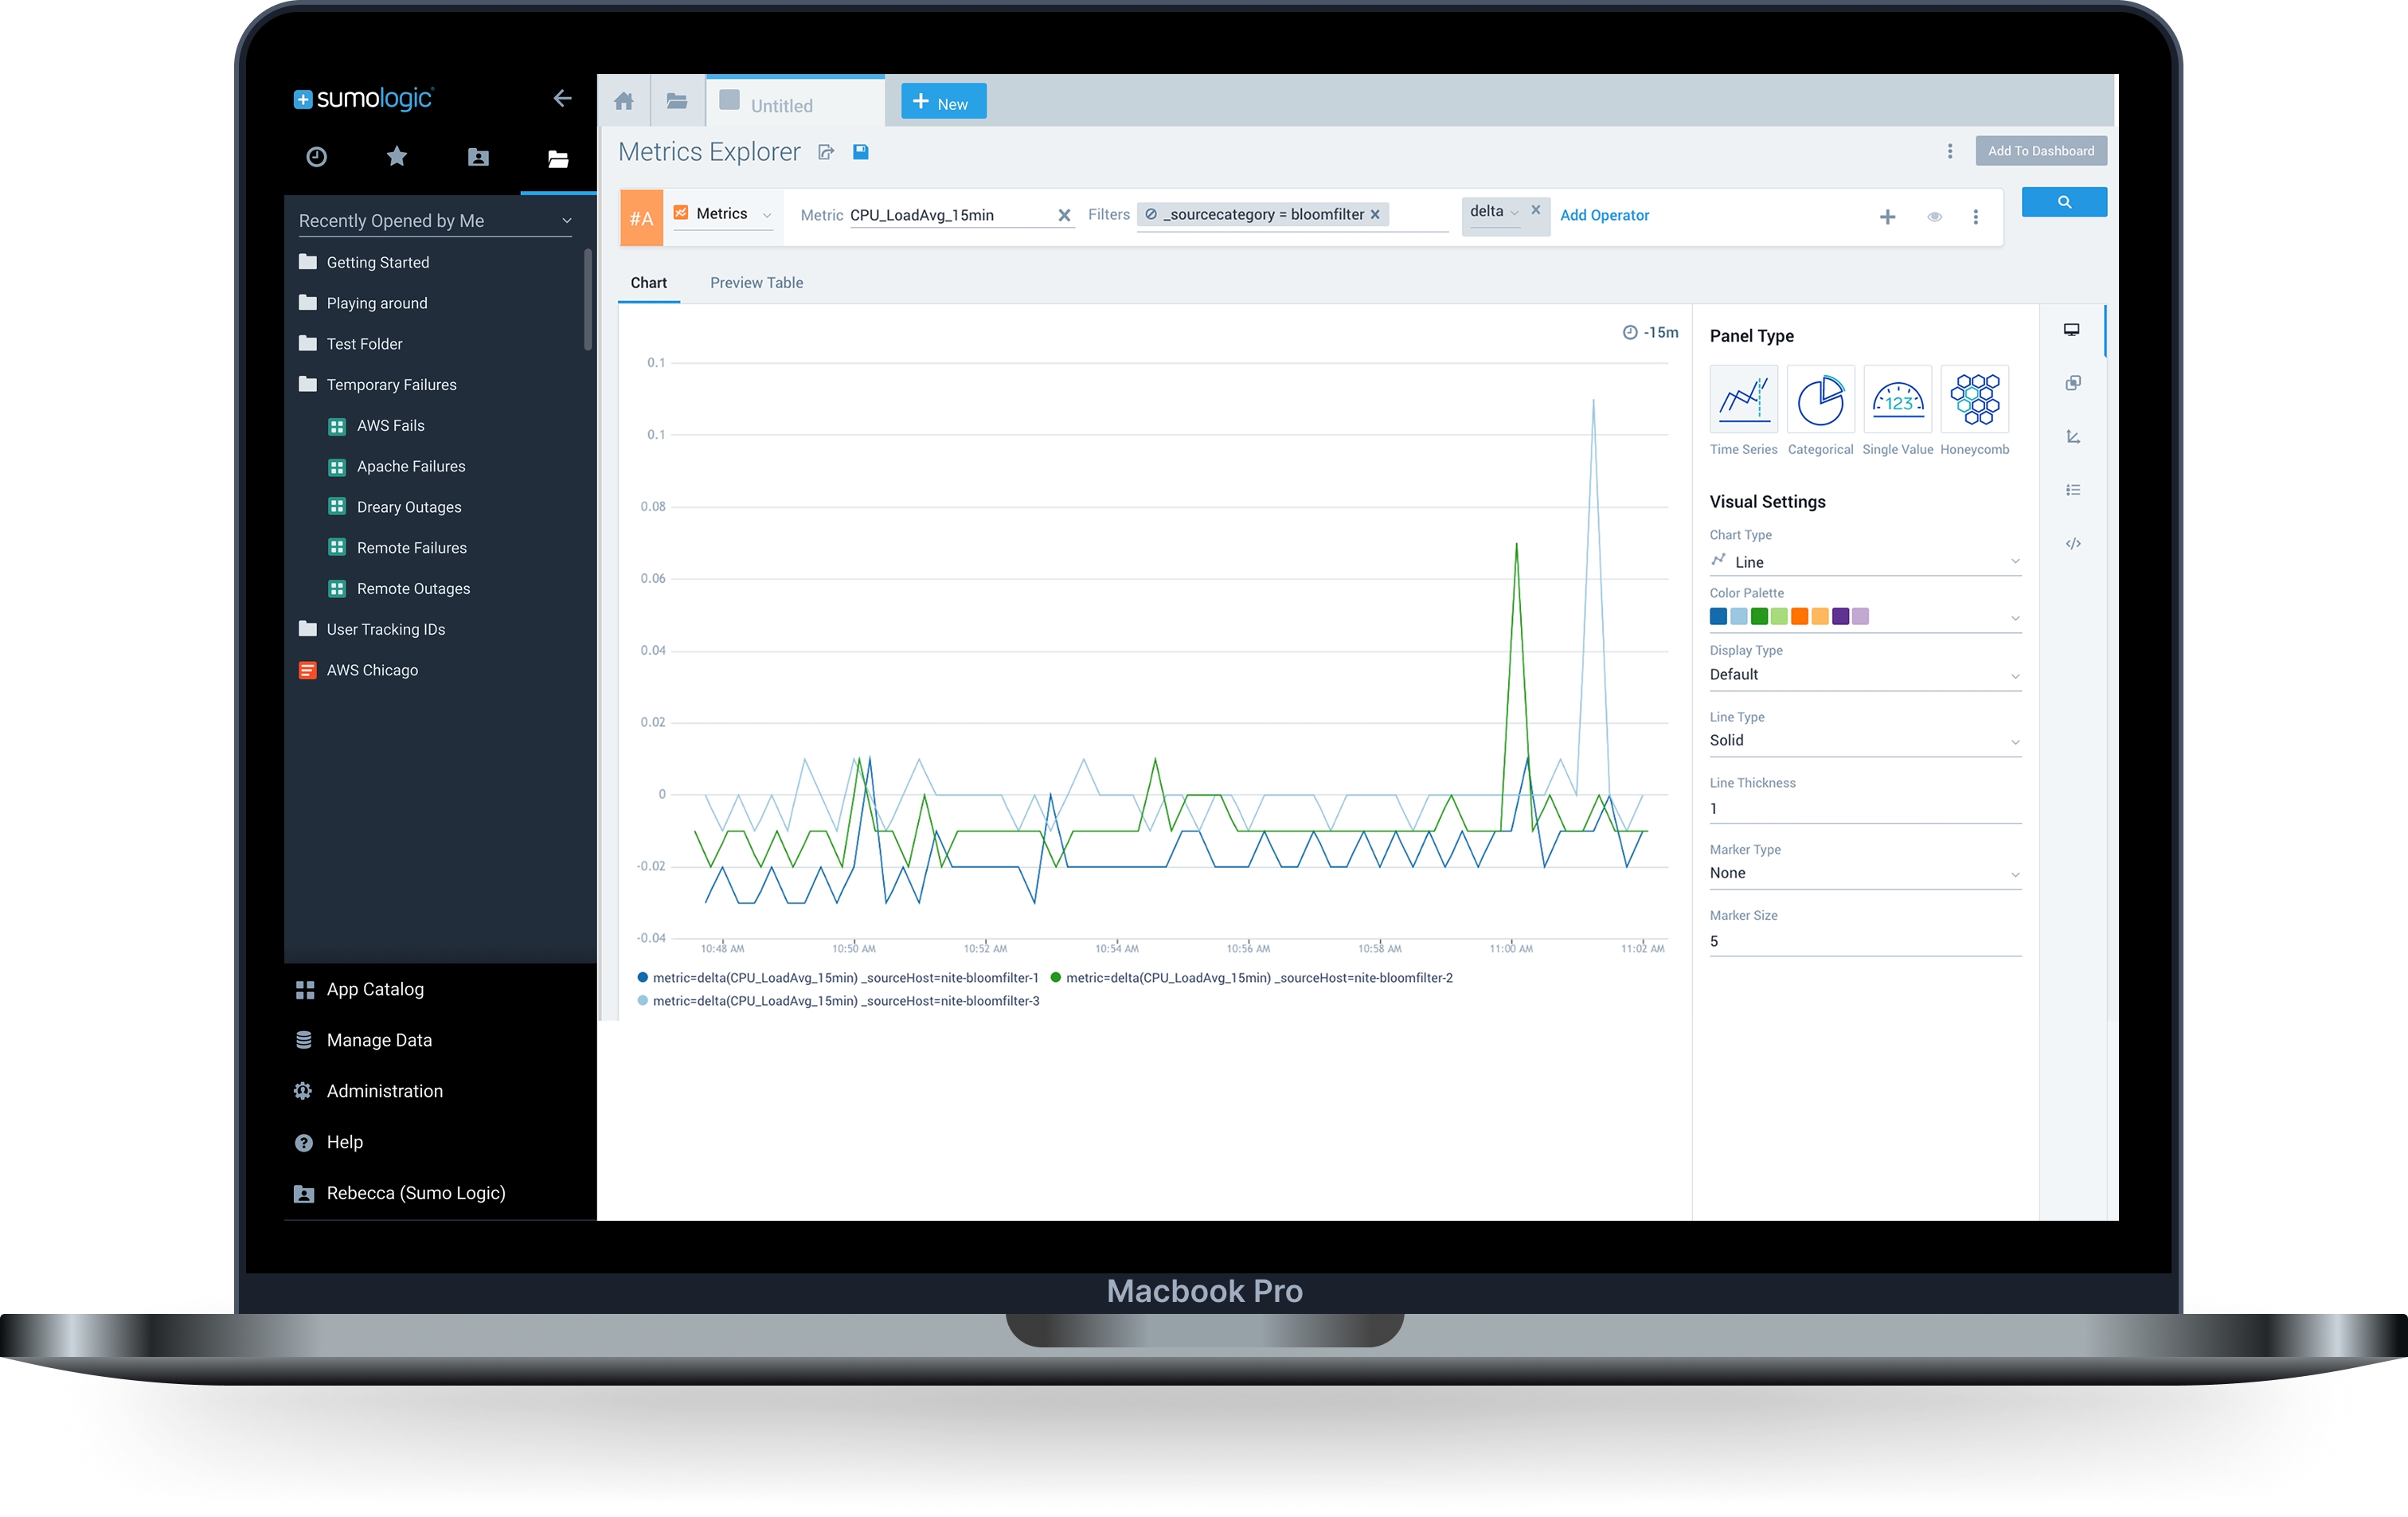The height and width of the screenshot is (1517, 2408).
Task: Toggle nite-bloomfilter-2 series in legend
Action: pos(1258,978)
